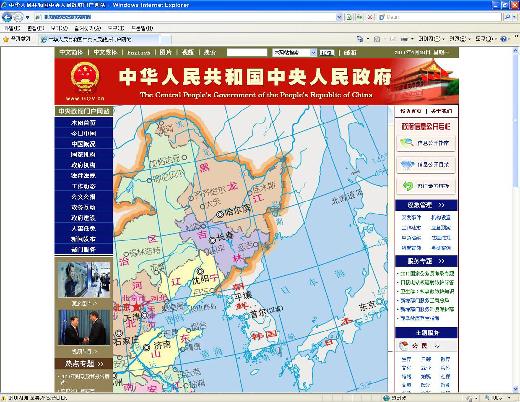Open the View menu in the menu bar
This screenshot has height=402, width=520.
pyautogui.click(x=59, y=28)
